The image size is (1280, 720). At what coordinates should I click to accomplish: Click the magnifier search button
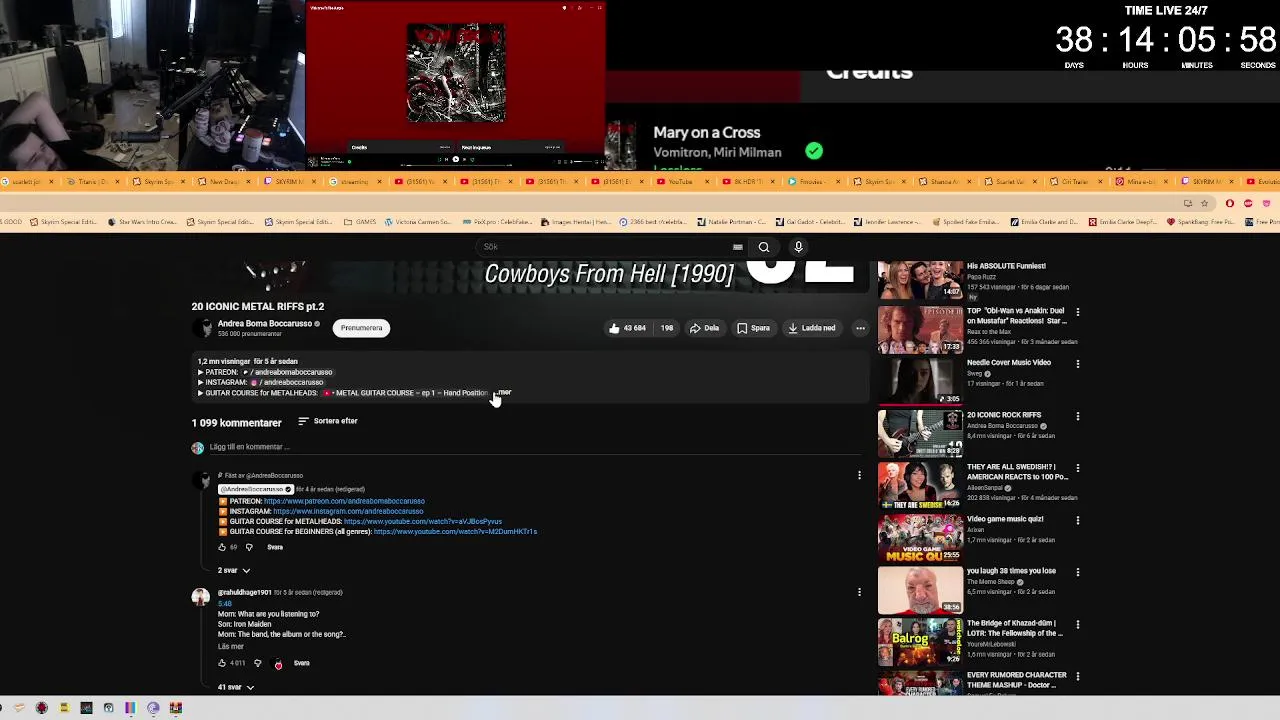click(x=764, y=247)
